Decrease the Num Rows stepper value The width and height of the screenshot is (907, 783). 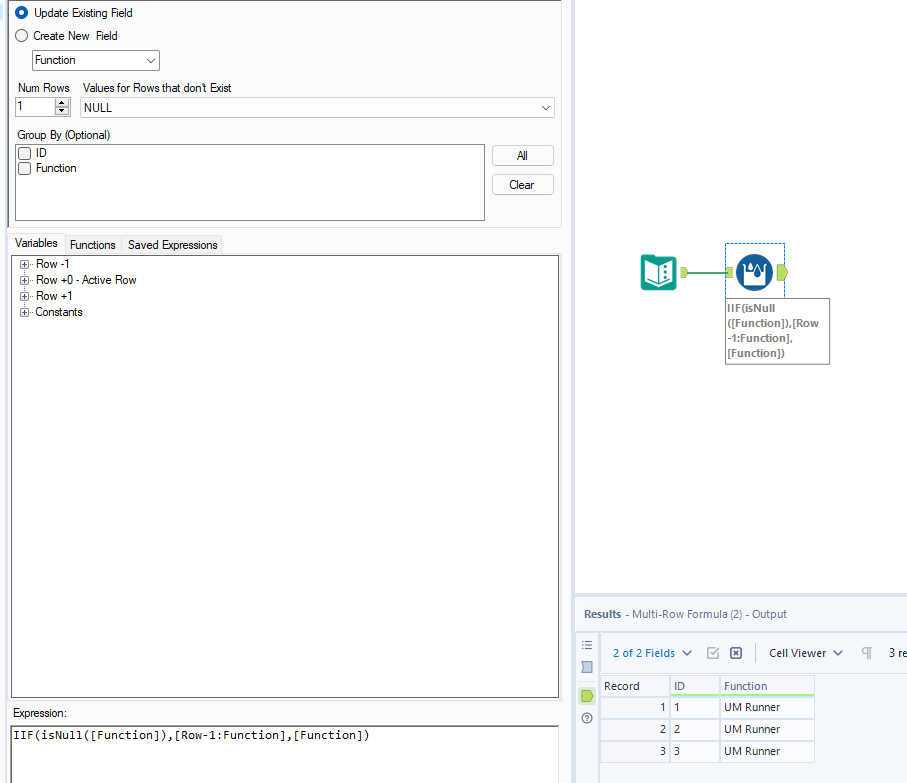point(62,110)
